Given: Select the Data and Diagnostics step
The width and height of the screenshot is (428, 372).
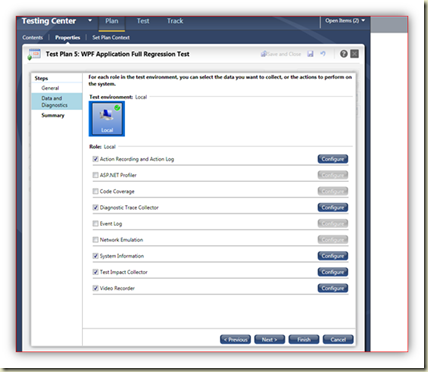Looking at the screenshot, I should 57,101.
